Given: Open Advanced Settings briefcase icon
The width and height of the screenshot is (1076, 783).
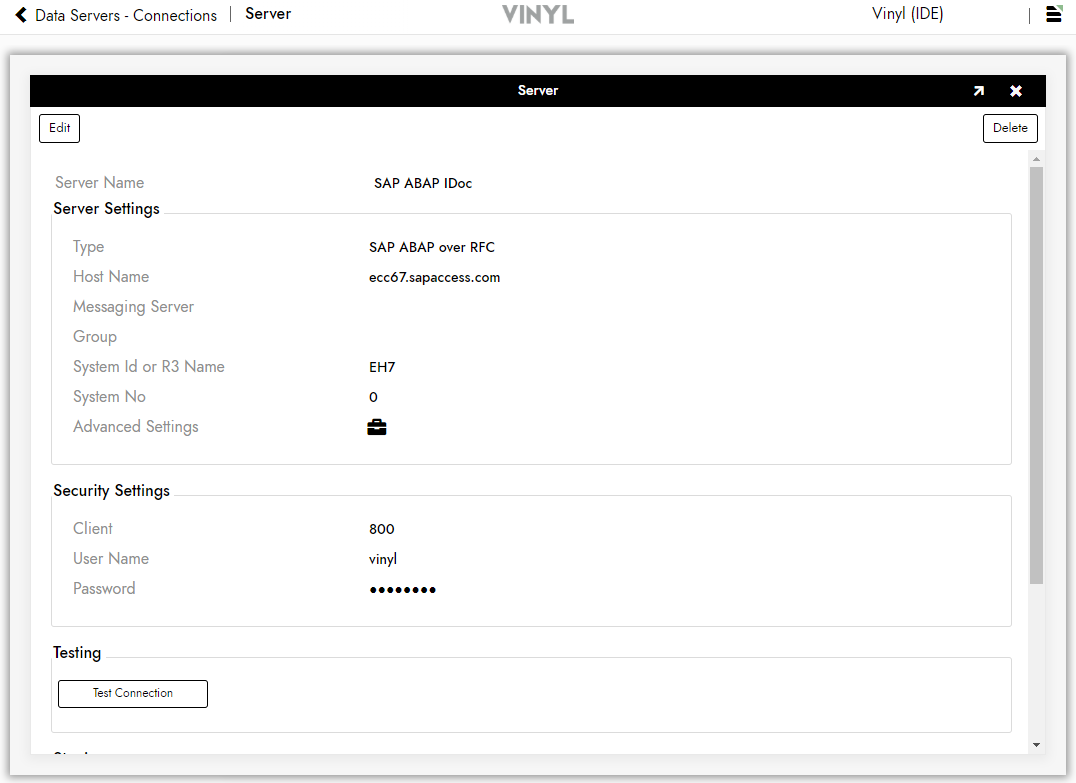Looking at the screenshot, I should pos(377,428).
